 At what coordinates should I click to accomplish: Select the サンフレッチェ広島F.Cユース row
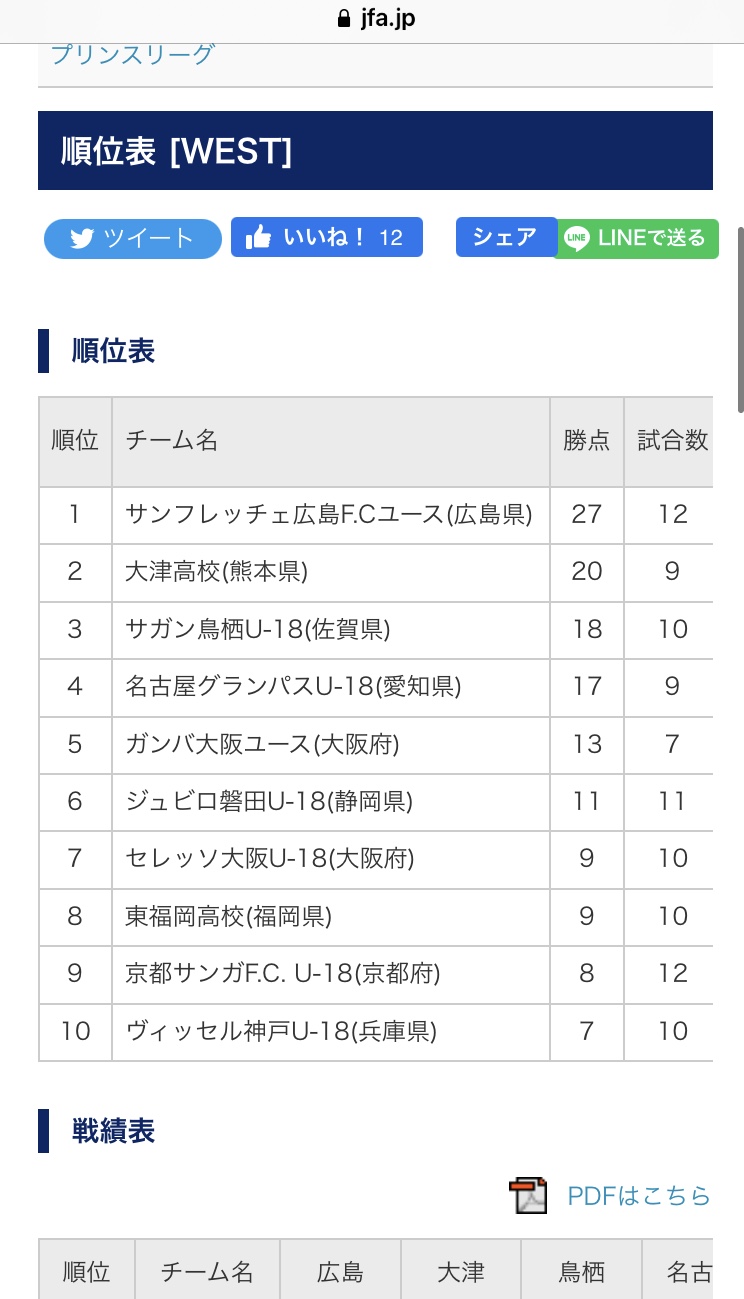(328, 514)
